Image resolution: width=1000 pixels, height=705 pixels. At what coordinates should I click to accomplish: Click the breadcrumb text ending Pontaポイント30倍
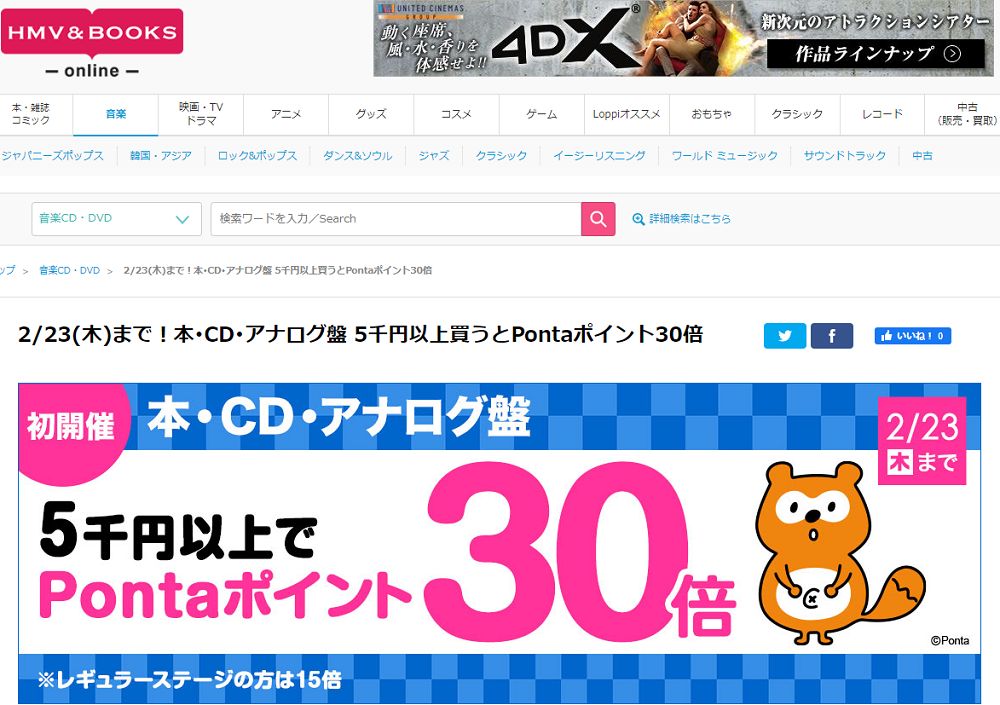pyautogui.click(x=277, y=271)
